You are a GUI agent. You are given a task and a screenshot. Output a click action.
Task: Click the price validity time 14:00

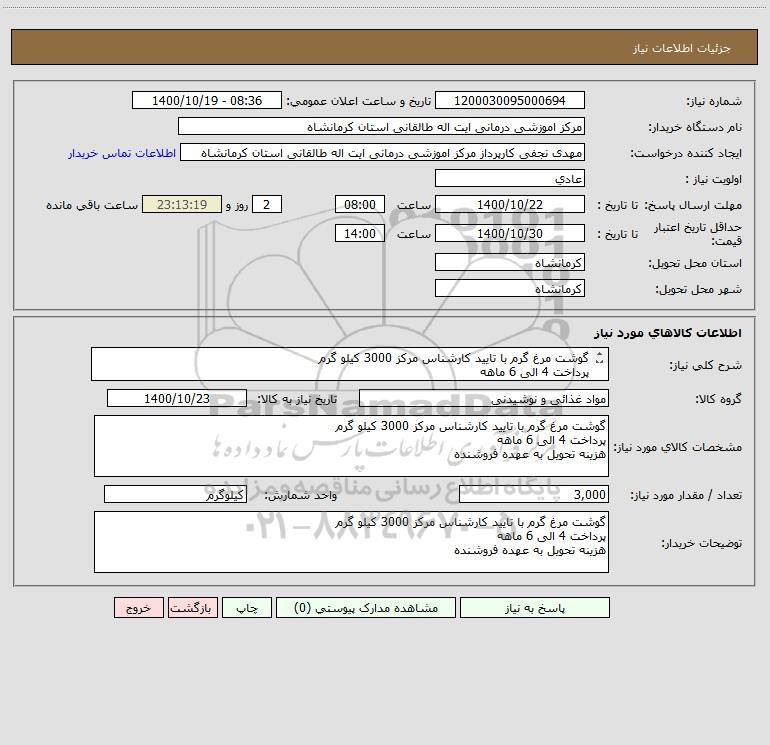pyautogui.click(x=359, y=233)
